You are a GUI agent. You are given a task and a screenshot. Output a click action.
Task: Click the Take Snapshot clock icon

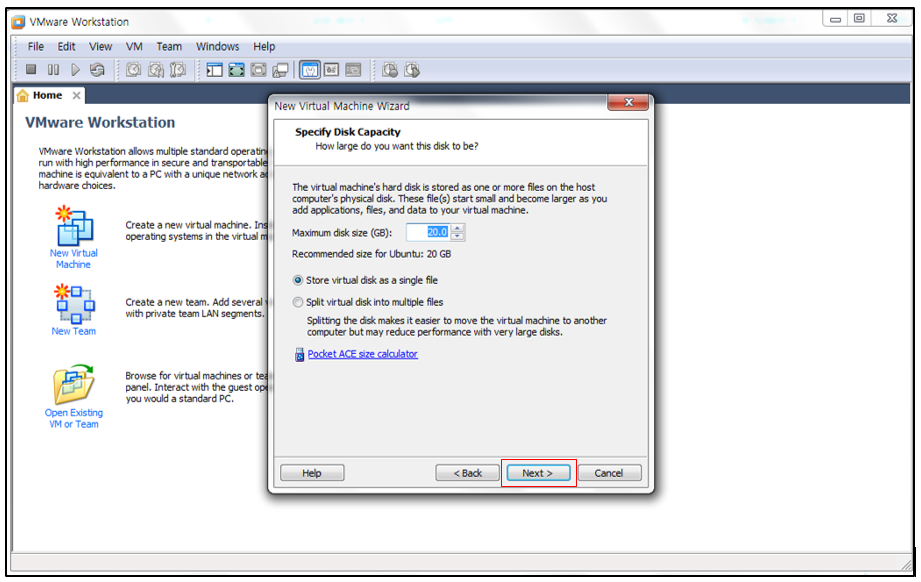[x=134, y=70]
